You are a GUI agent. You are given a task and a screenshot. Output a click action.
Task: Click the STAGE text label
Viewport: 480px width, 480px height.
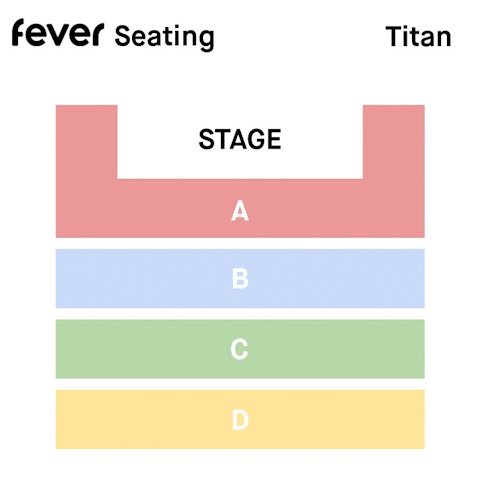pos(240,139)
